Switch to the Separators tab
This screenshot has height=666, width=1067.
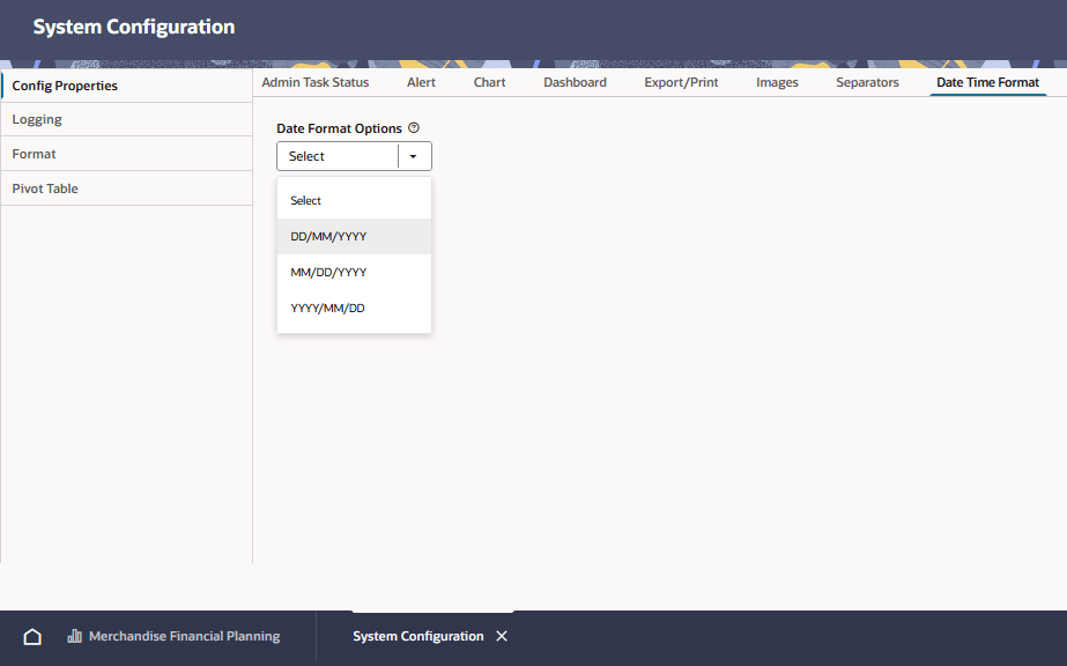(868, 82)
